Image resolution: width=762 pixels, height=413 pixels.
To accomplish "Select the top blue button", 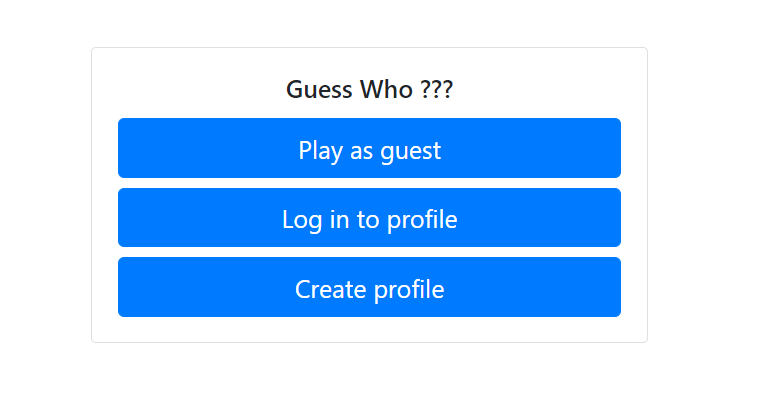I will 369,148.
